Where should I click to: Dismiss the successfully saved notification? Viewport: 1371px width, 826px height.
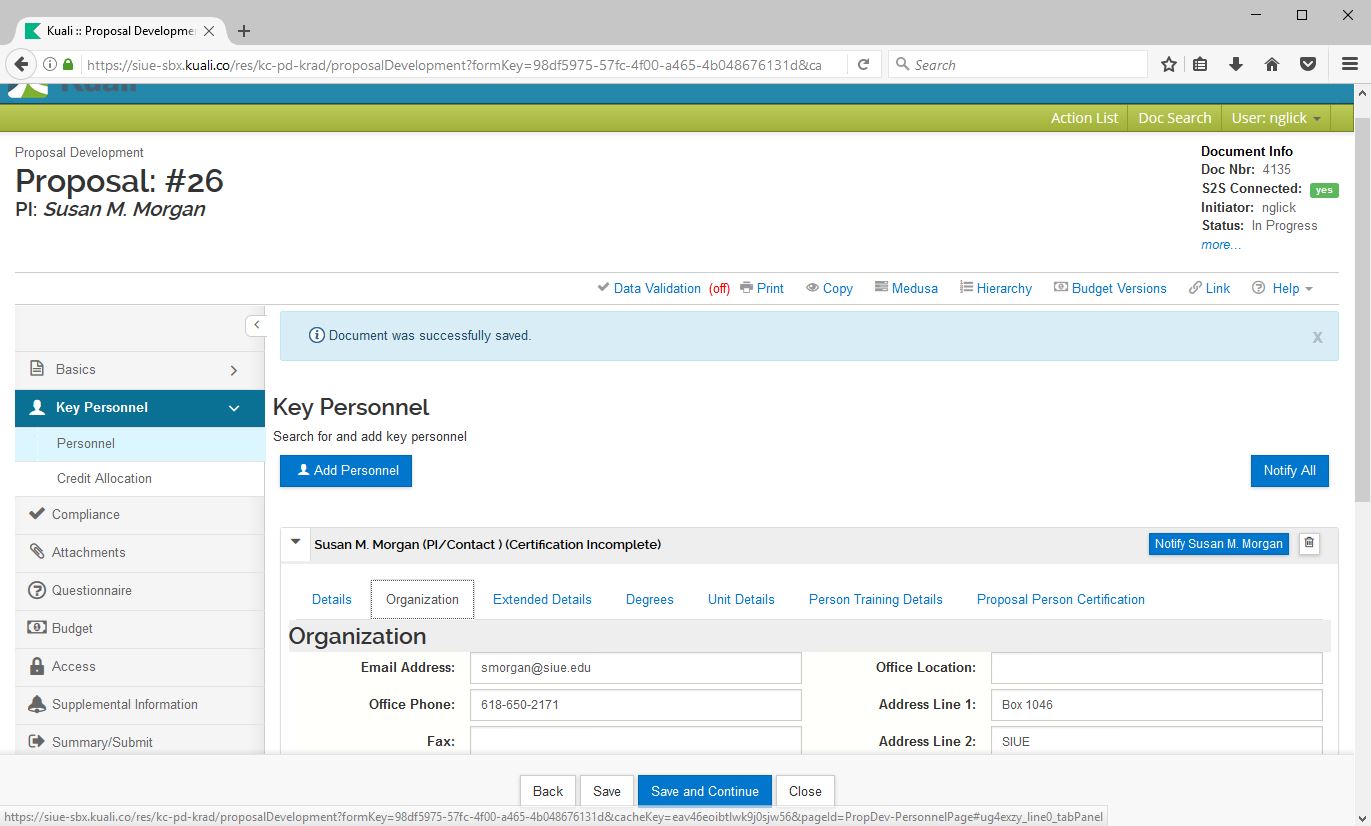[x=1317, y=338]
